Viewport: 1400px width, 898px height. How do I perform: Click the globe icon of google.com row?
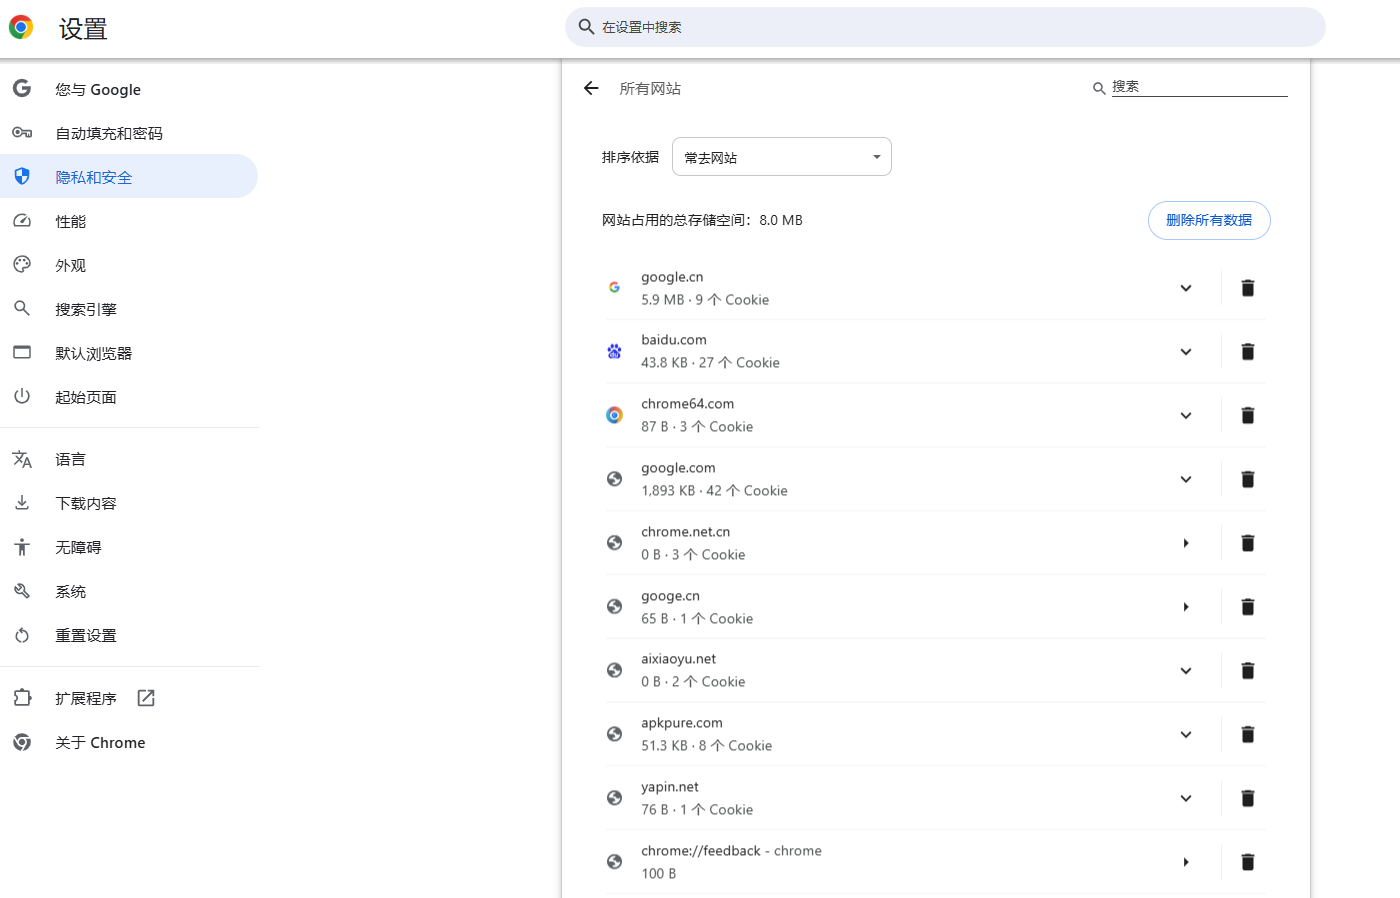click(614, 479)
